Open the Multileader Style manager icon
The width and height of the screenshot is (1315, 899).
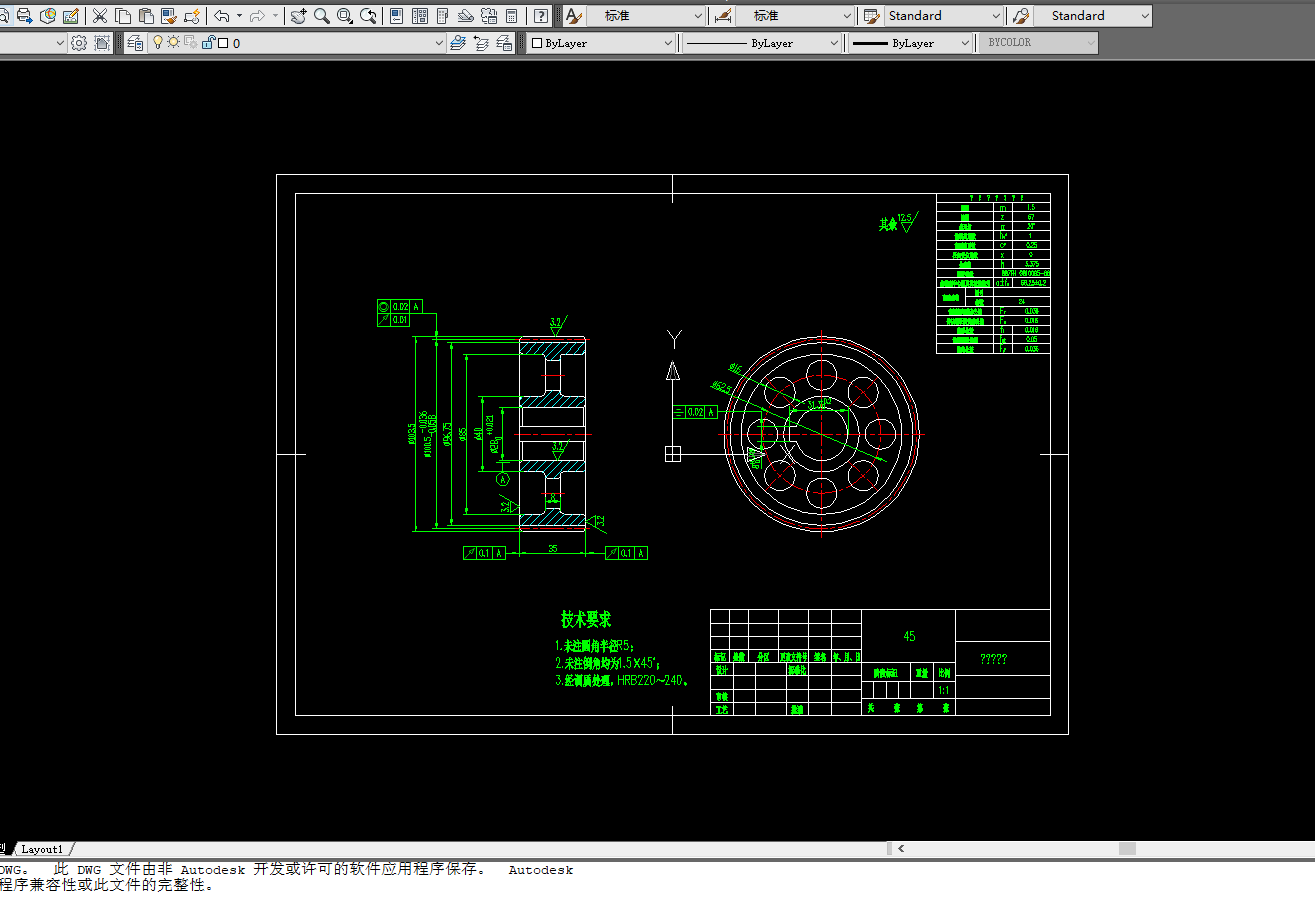pyautogui.click(x=1021, y=16)
